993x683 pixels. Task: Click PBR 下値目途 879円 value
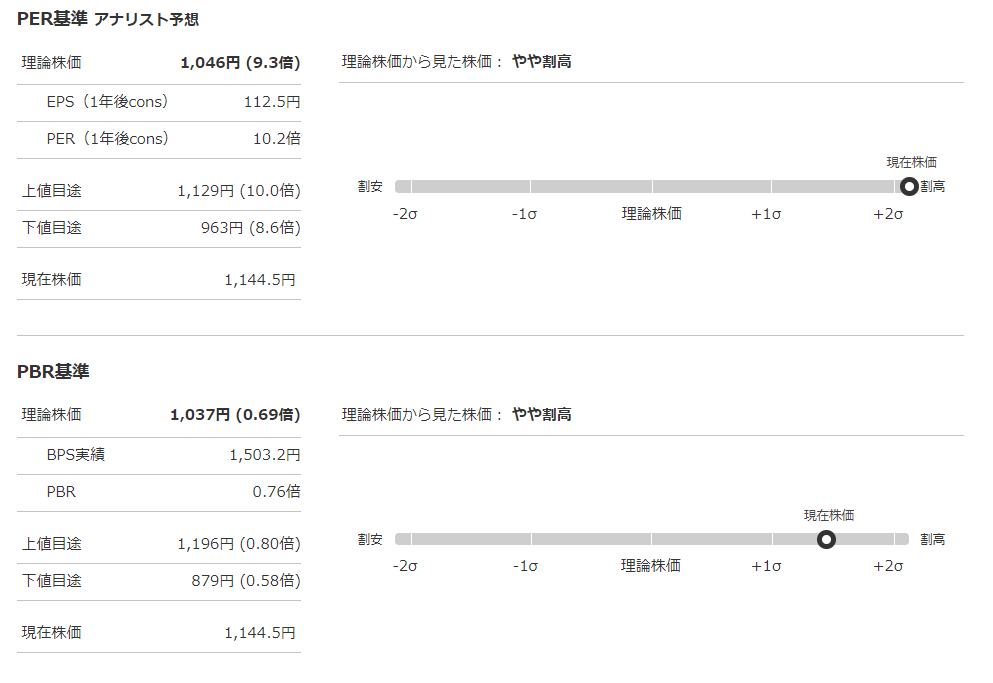pos(246,580)
